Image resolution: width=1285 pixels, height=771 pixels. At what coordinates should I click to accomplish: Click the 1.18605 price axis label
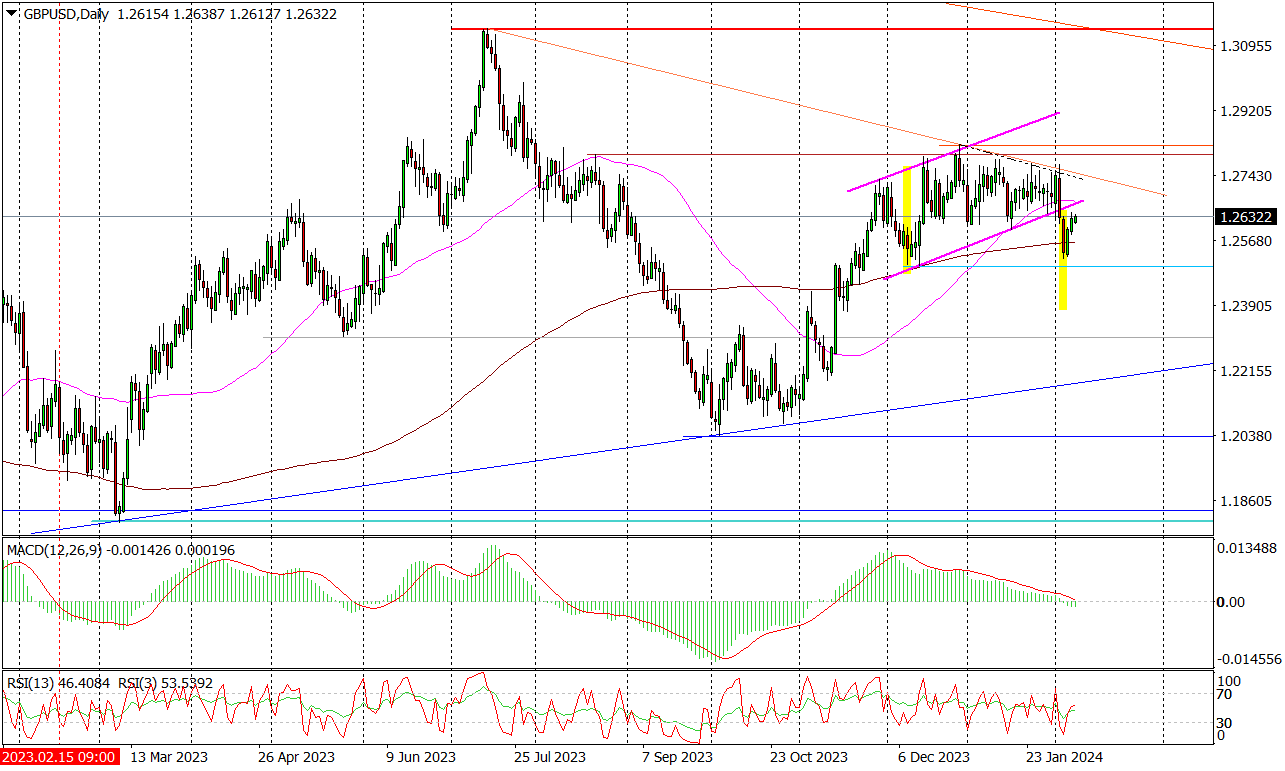pos(1246,501)
